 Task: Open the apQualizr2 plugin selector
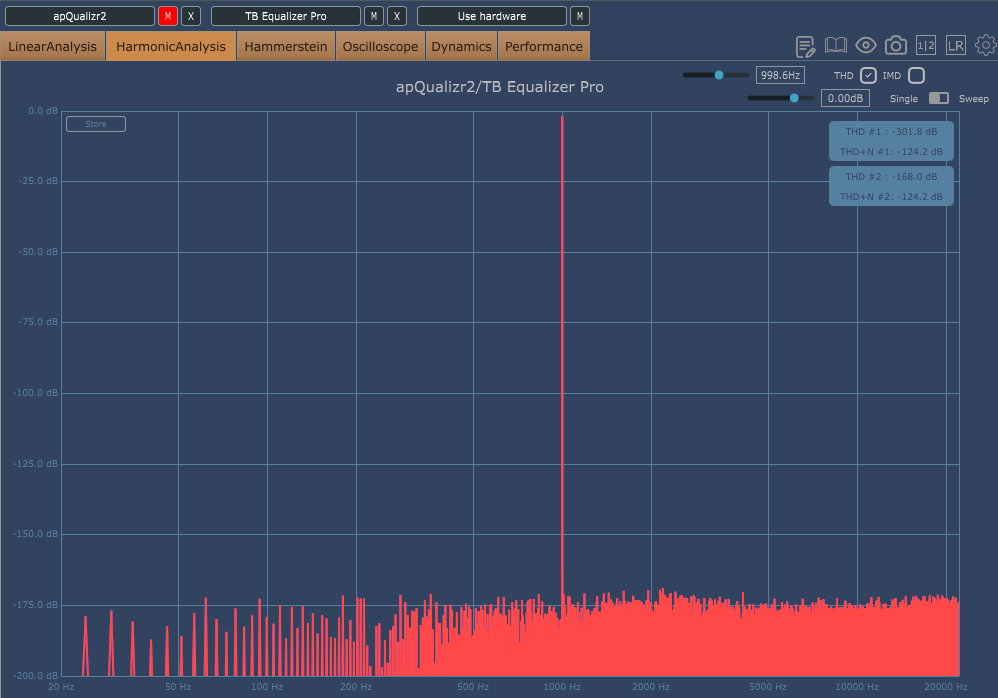[x=80, y=16]
